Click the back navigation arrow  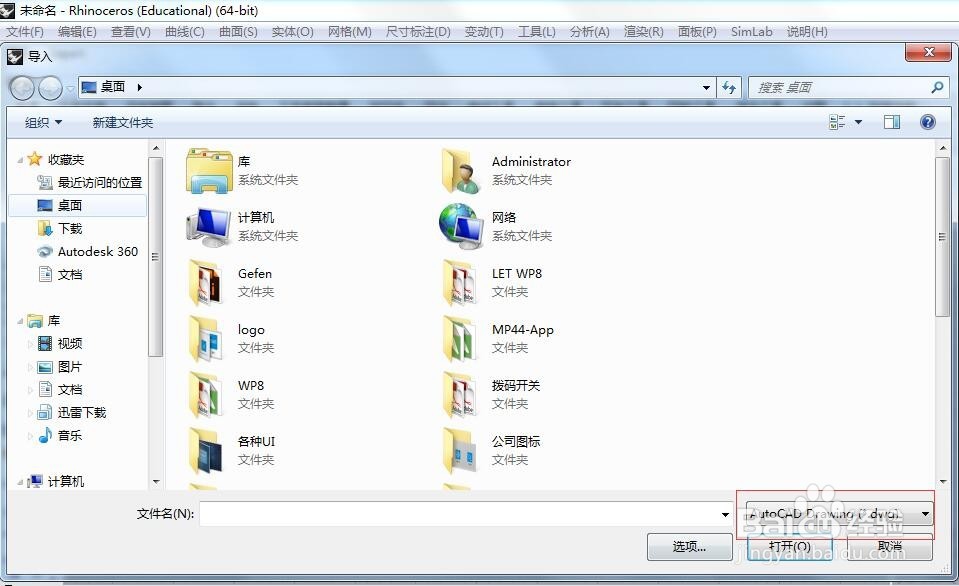click(23, 88)
